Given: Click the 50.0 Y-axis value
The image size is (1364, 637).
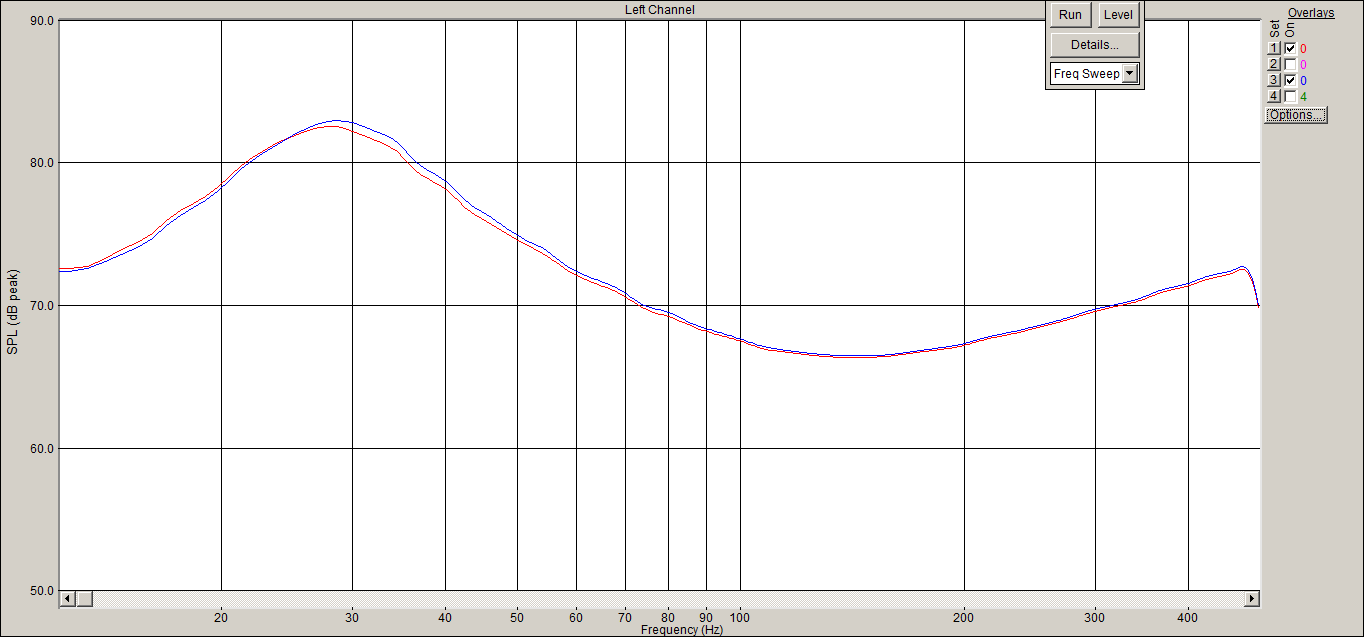Looking at the screenshot, I should [x=42, y=590].
